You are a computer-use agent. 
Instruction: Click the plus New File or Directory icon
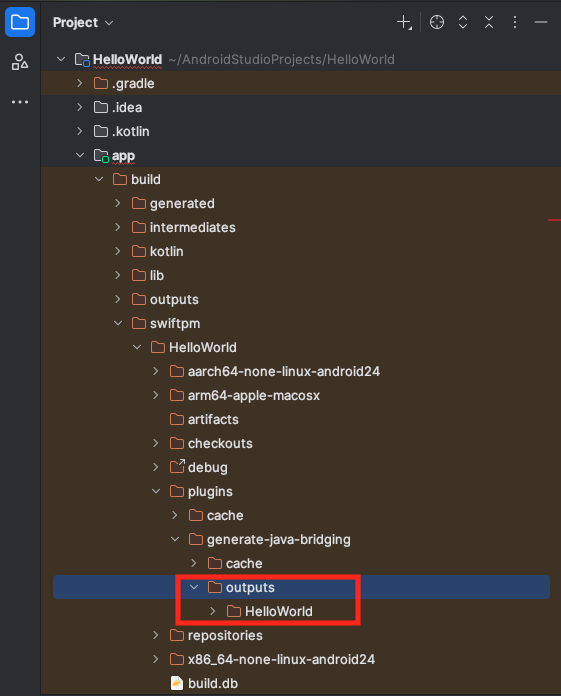404,22
